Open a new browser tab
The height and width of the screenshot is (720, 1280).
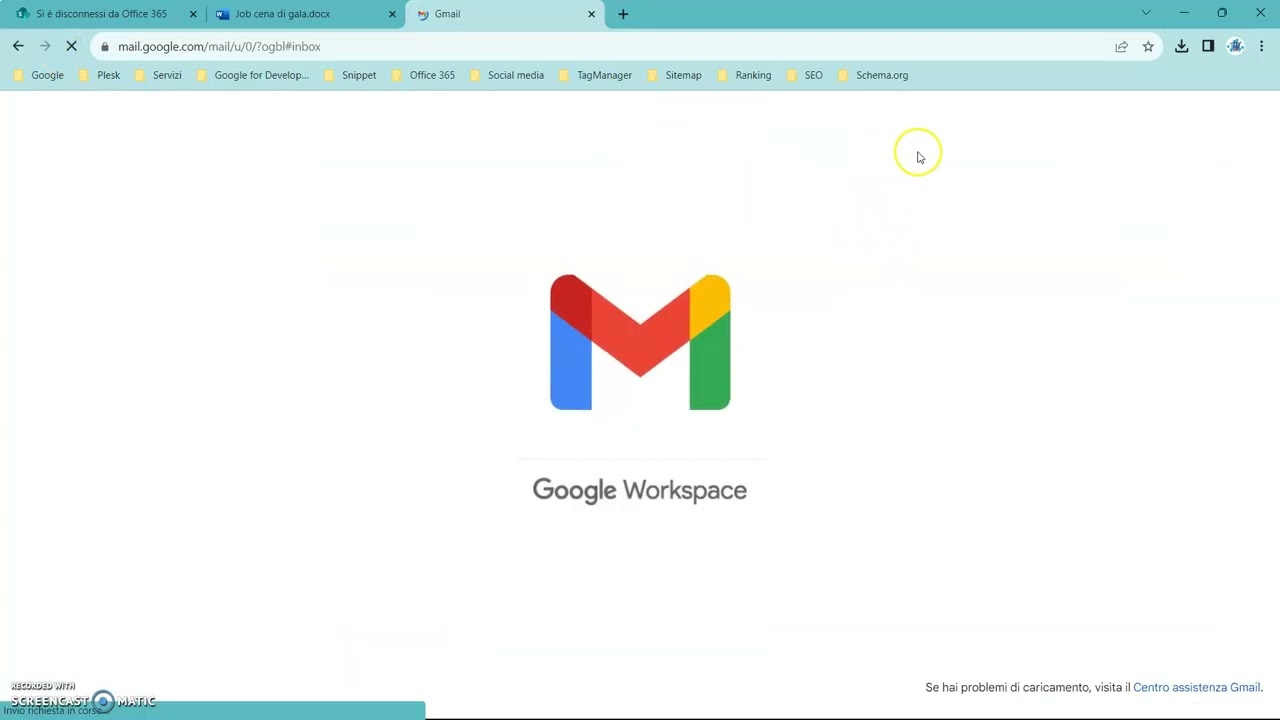623,14
